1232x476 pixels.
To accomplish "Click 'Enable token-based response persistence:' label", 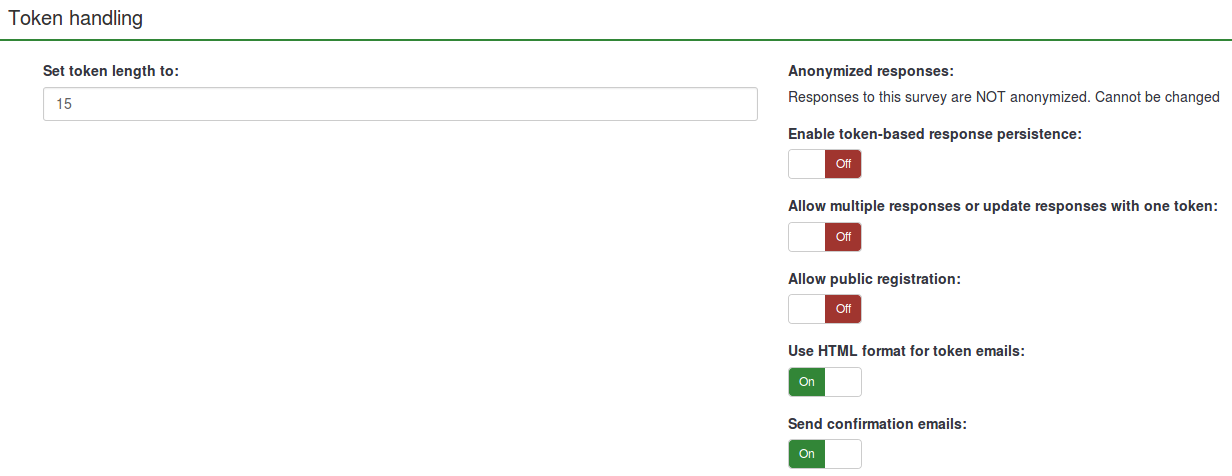I will click(935, 134).
